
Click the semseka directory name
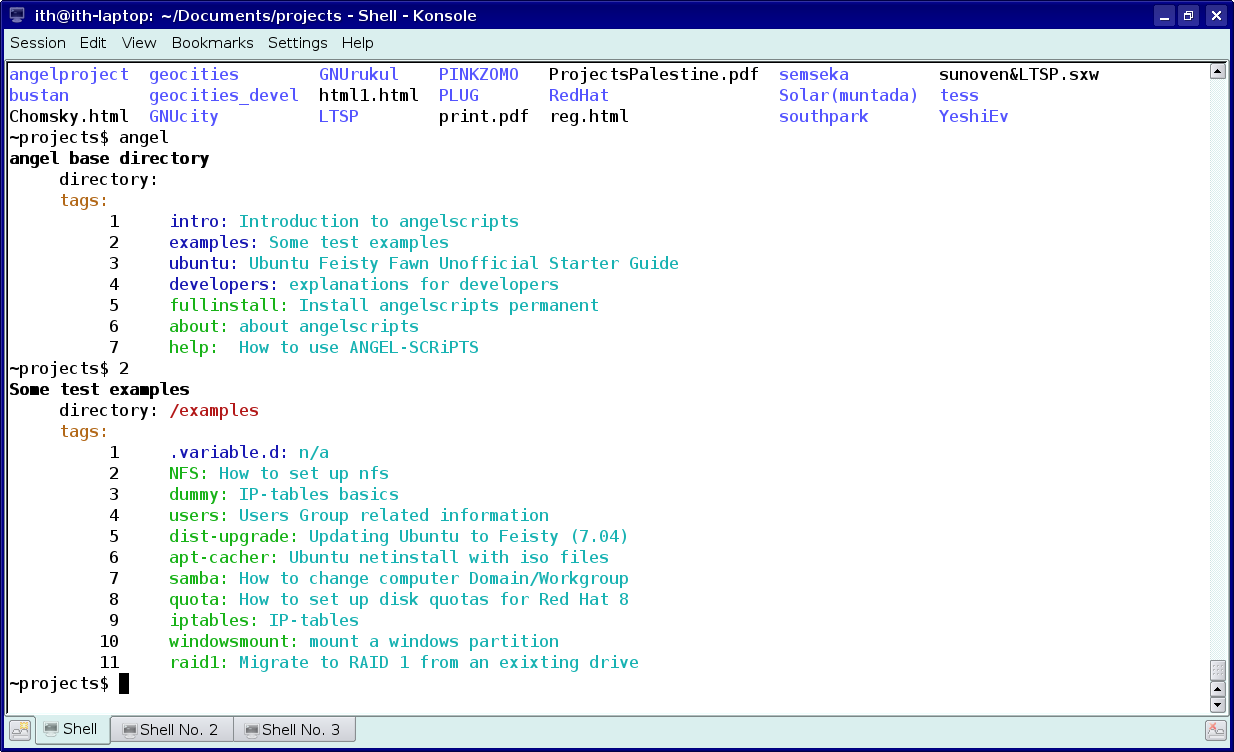(814, 74)
